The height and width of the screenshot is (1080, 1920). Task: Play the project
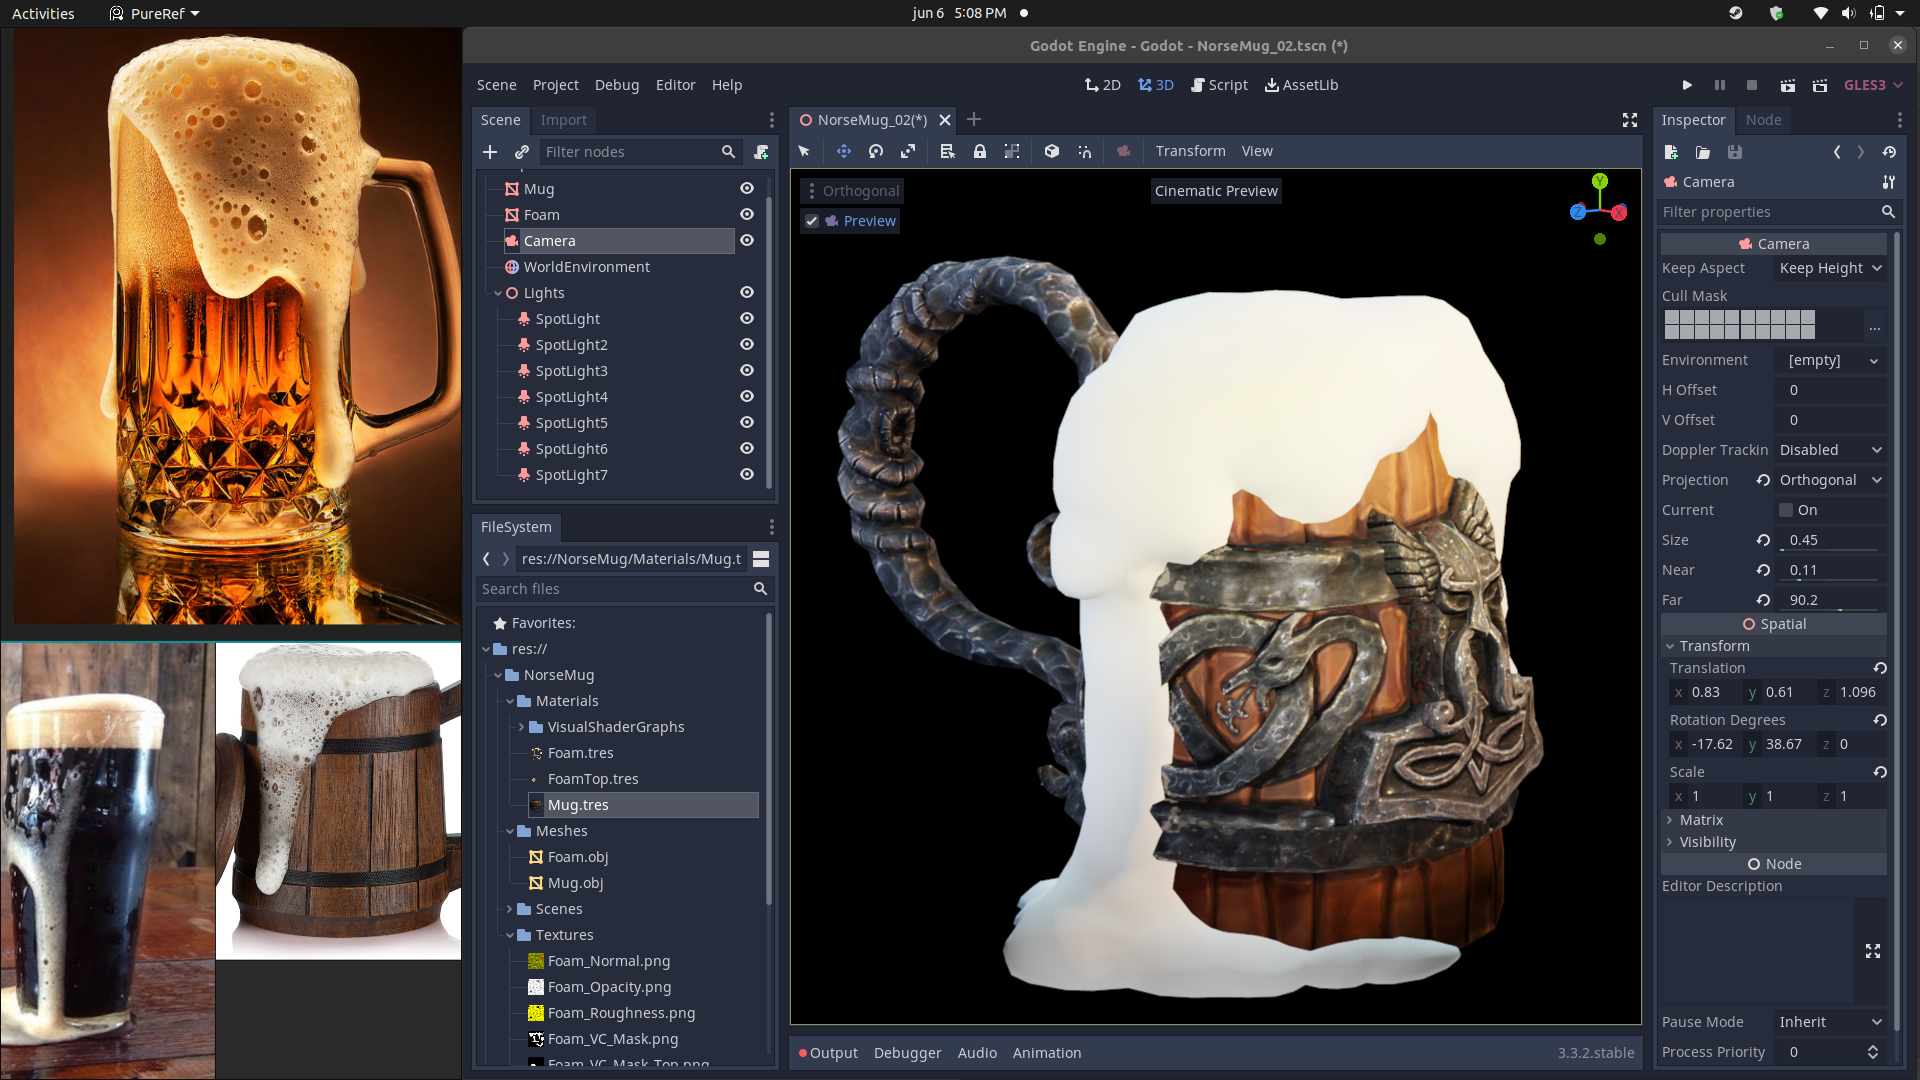click(1687, 85)
